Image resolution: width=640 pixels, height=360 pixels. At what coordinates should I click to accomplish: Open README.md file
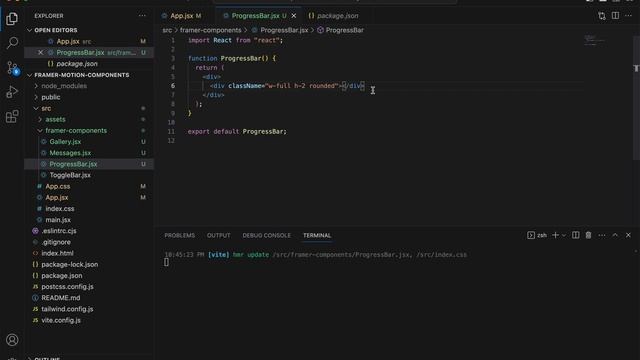(x=60, y=298)
